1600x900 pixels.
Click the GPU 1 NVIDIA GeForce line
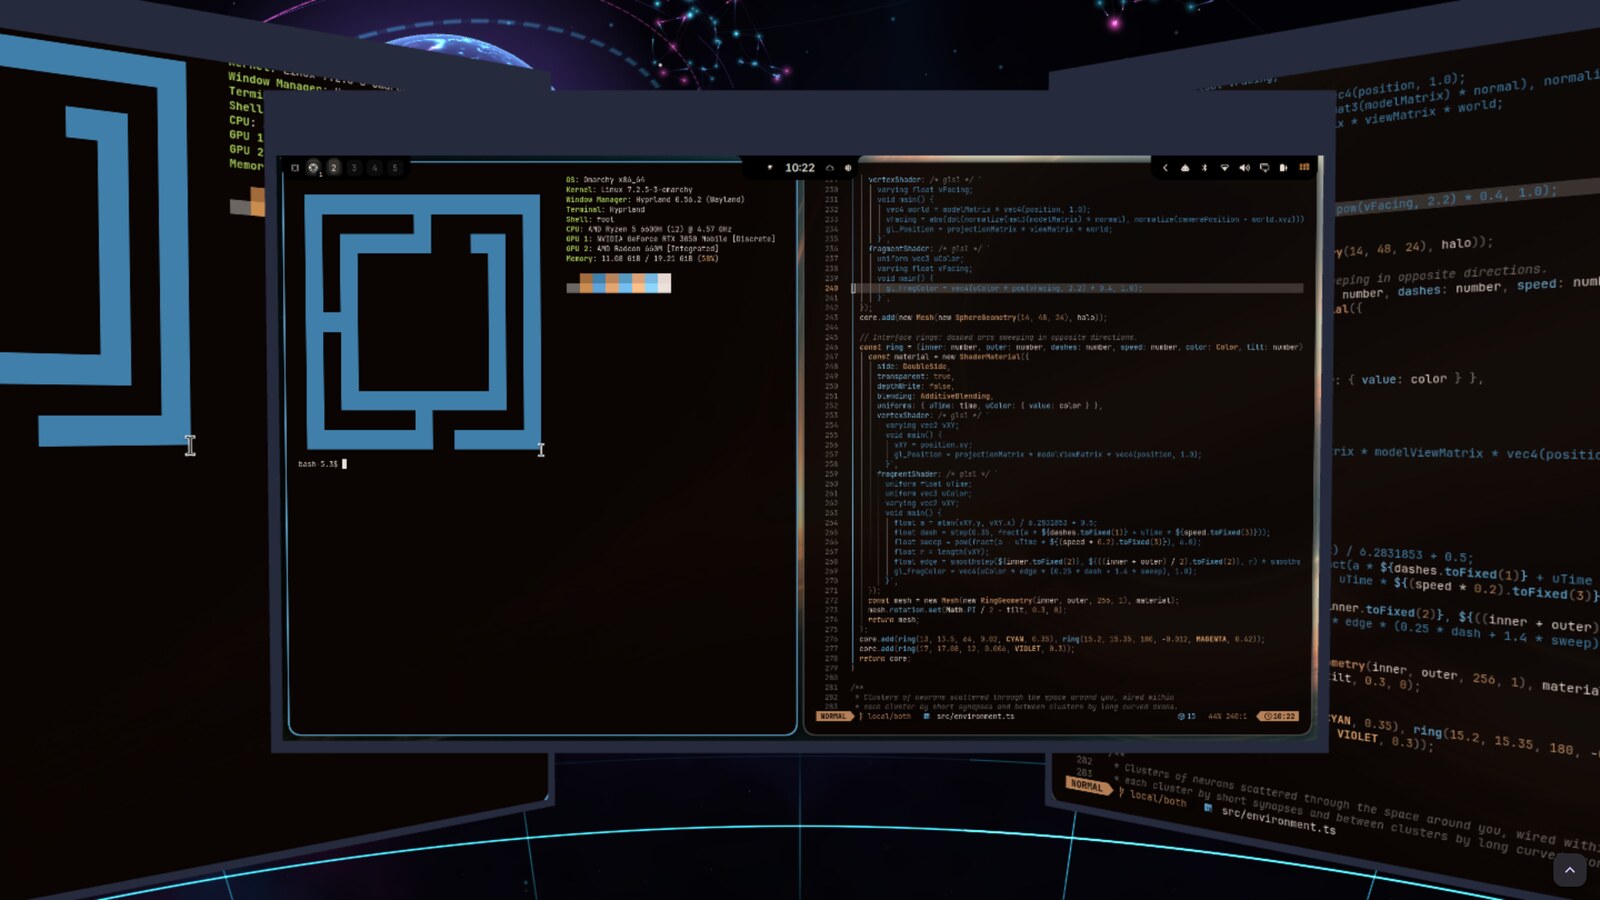coord(670,238)
